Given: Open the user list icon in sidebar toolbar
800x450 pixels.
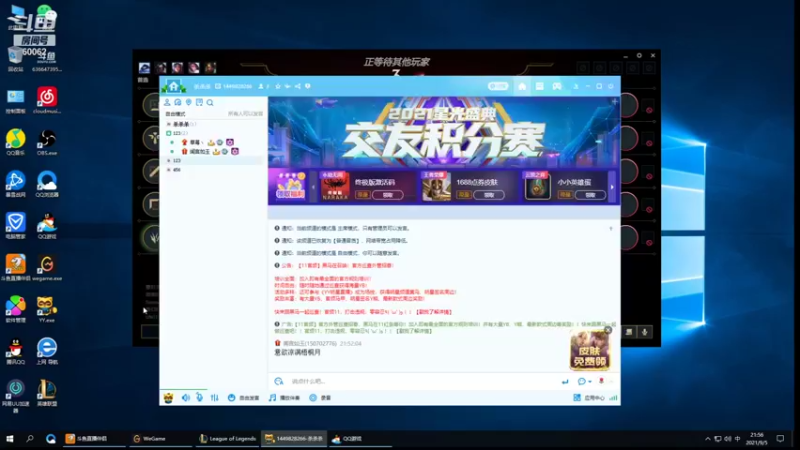Looking at the screenshot, I should pyautogui.click(x=167, y=103).
